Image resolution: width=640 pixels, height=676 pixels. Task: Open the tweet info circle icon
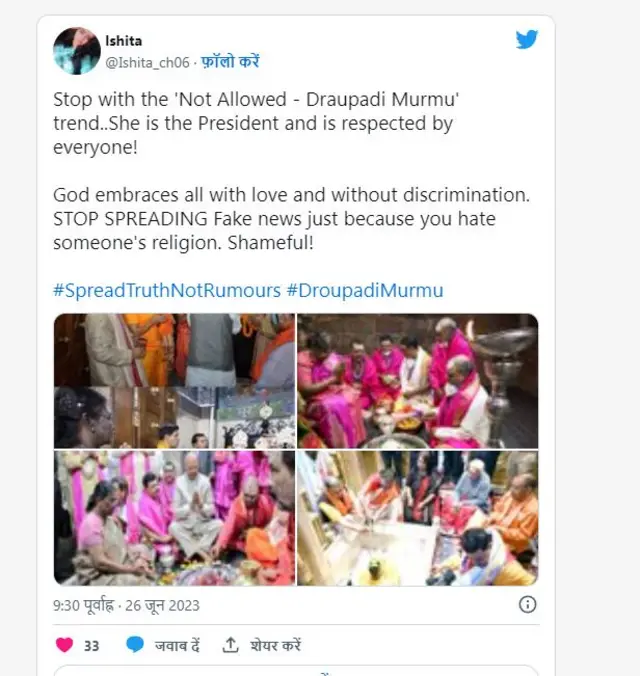[527, 604]
